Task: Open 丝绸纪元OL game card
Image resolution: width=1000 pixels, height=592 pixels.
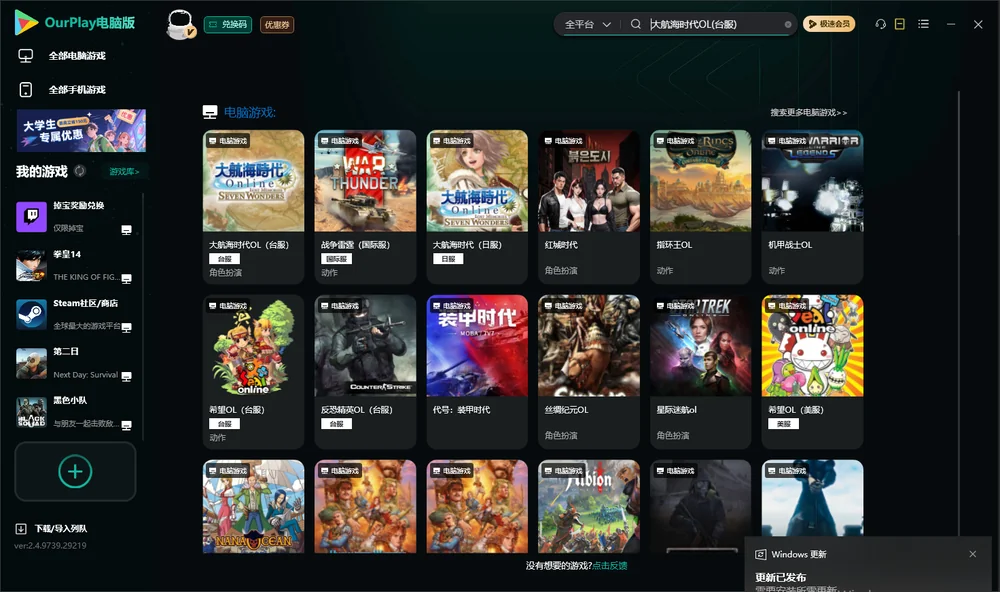Action: coord(589,372)
